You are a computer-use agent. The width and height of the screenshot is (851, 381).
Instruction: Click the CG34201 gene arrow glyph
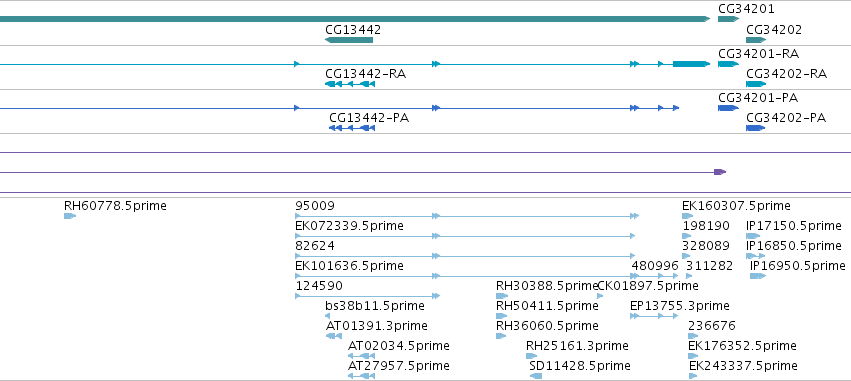click(x=728, y=19)
